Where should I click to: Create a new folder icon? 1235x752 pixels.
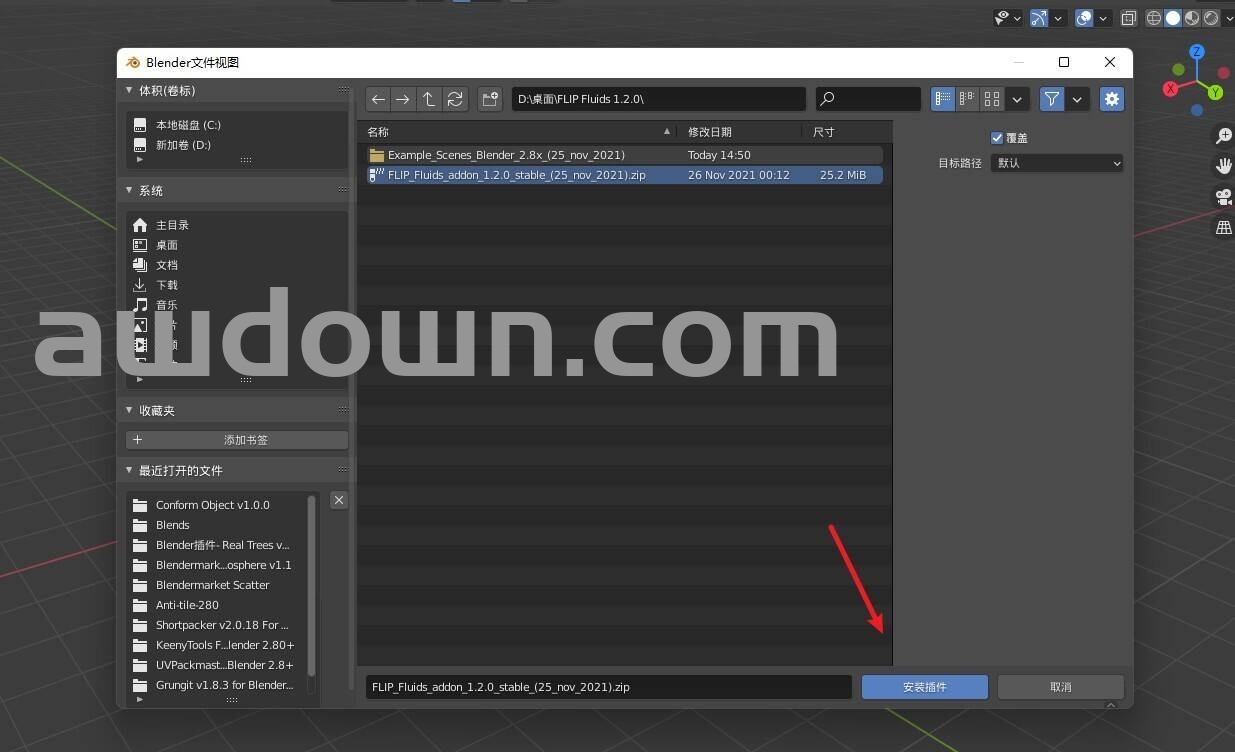coord(490,99)
